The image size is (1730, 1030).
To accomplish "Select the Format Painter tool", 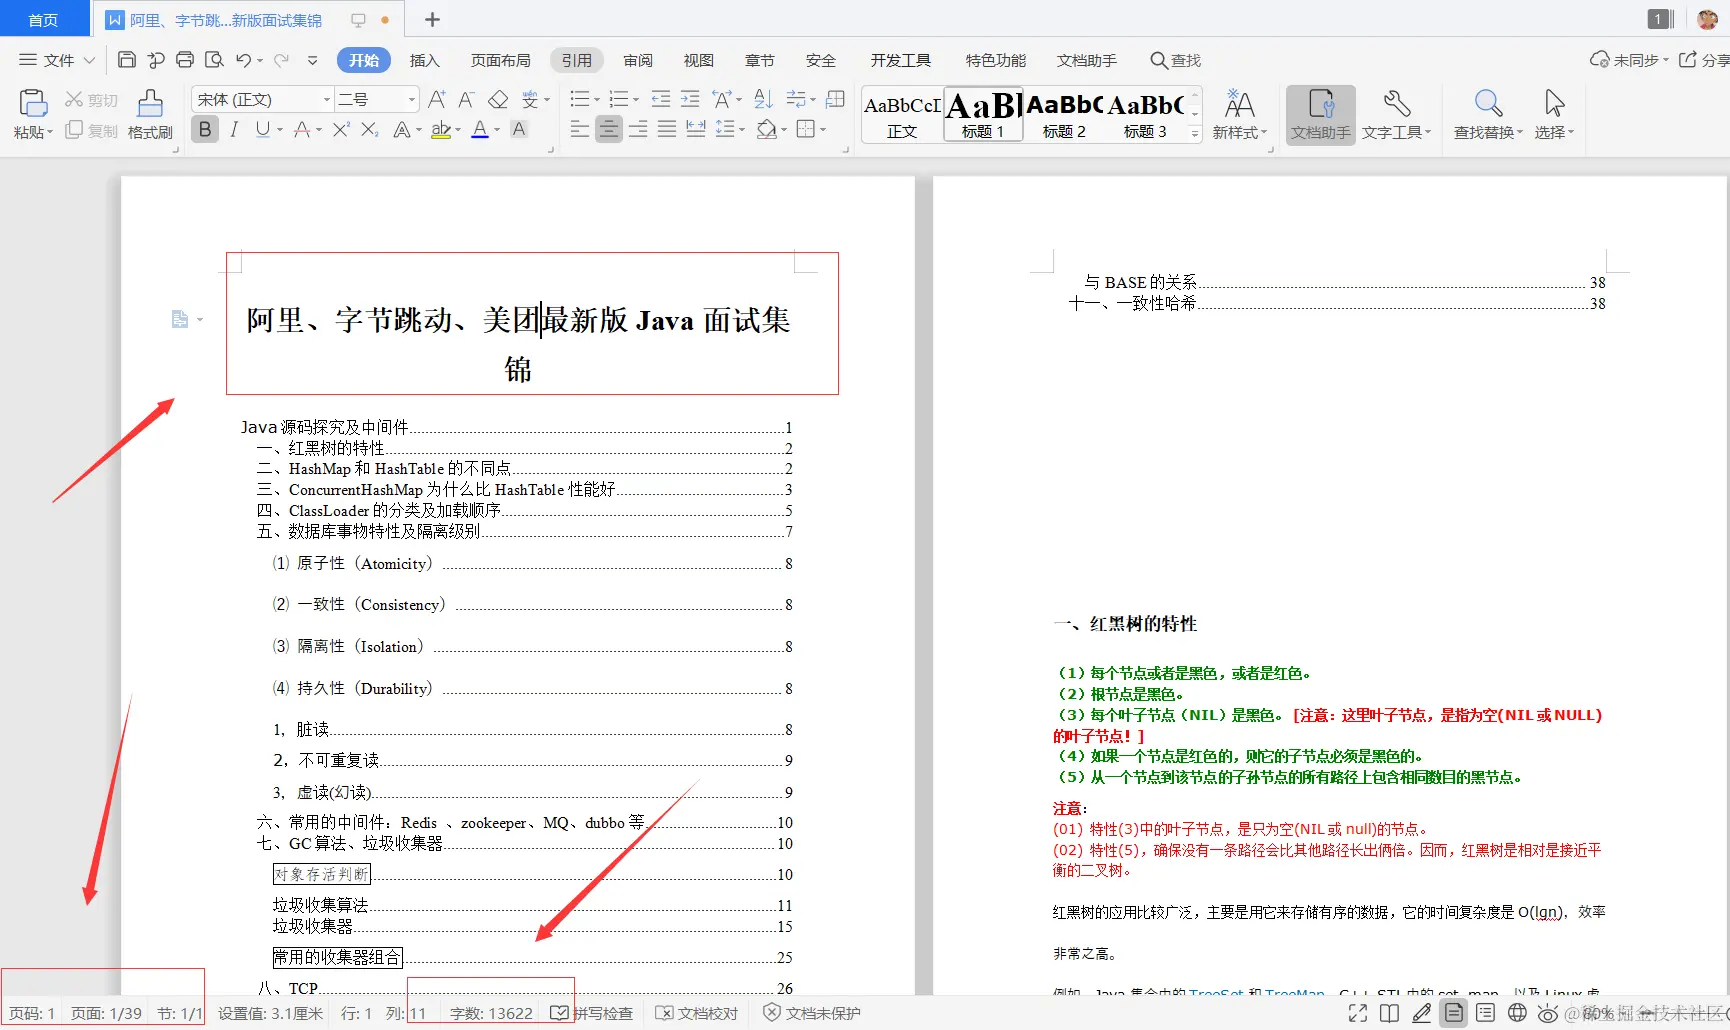I will [x=150, y=113].
